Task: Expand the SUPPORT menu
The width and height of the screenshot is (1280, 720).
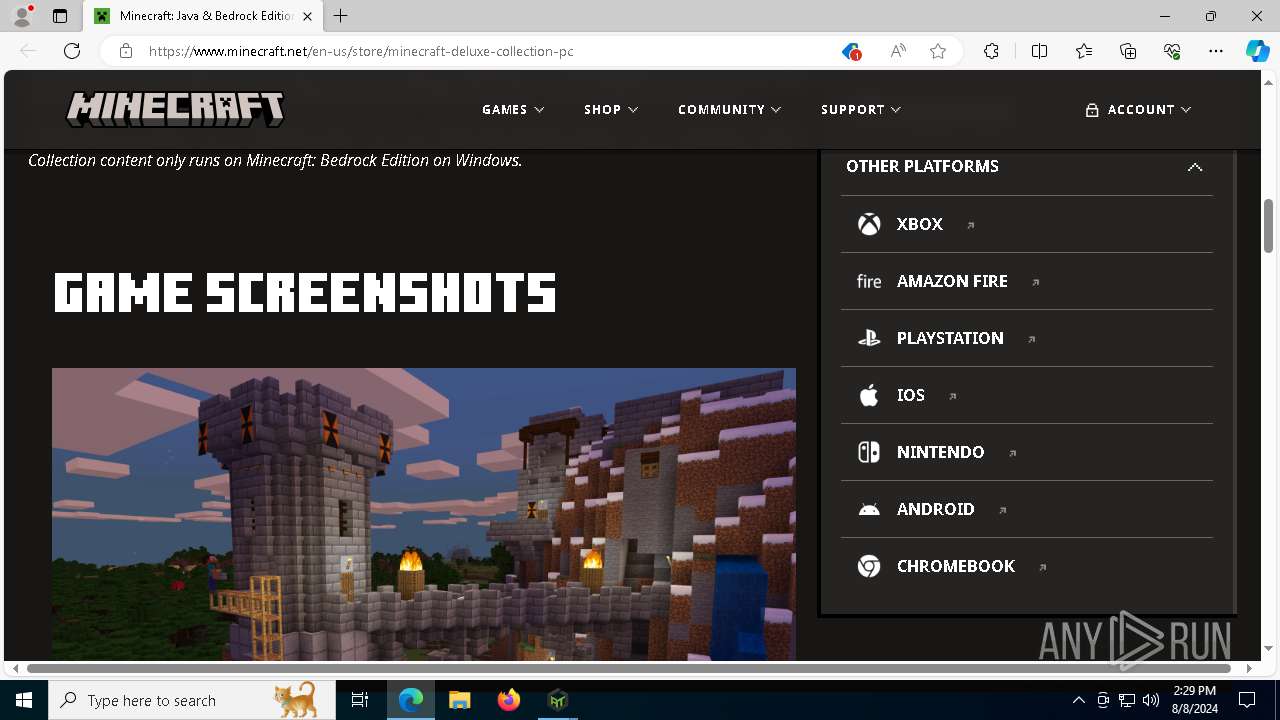Action: point(861,110)
